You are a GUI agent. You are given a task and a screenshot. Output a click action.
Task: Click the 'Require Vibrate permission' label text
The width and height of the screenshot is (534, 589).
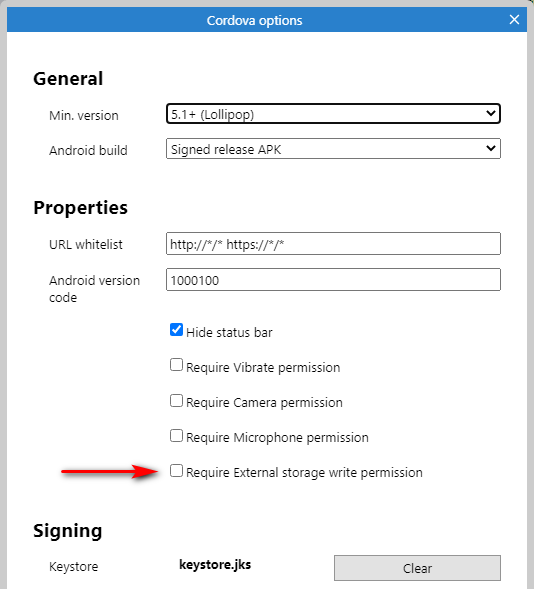coord(263,367)
